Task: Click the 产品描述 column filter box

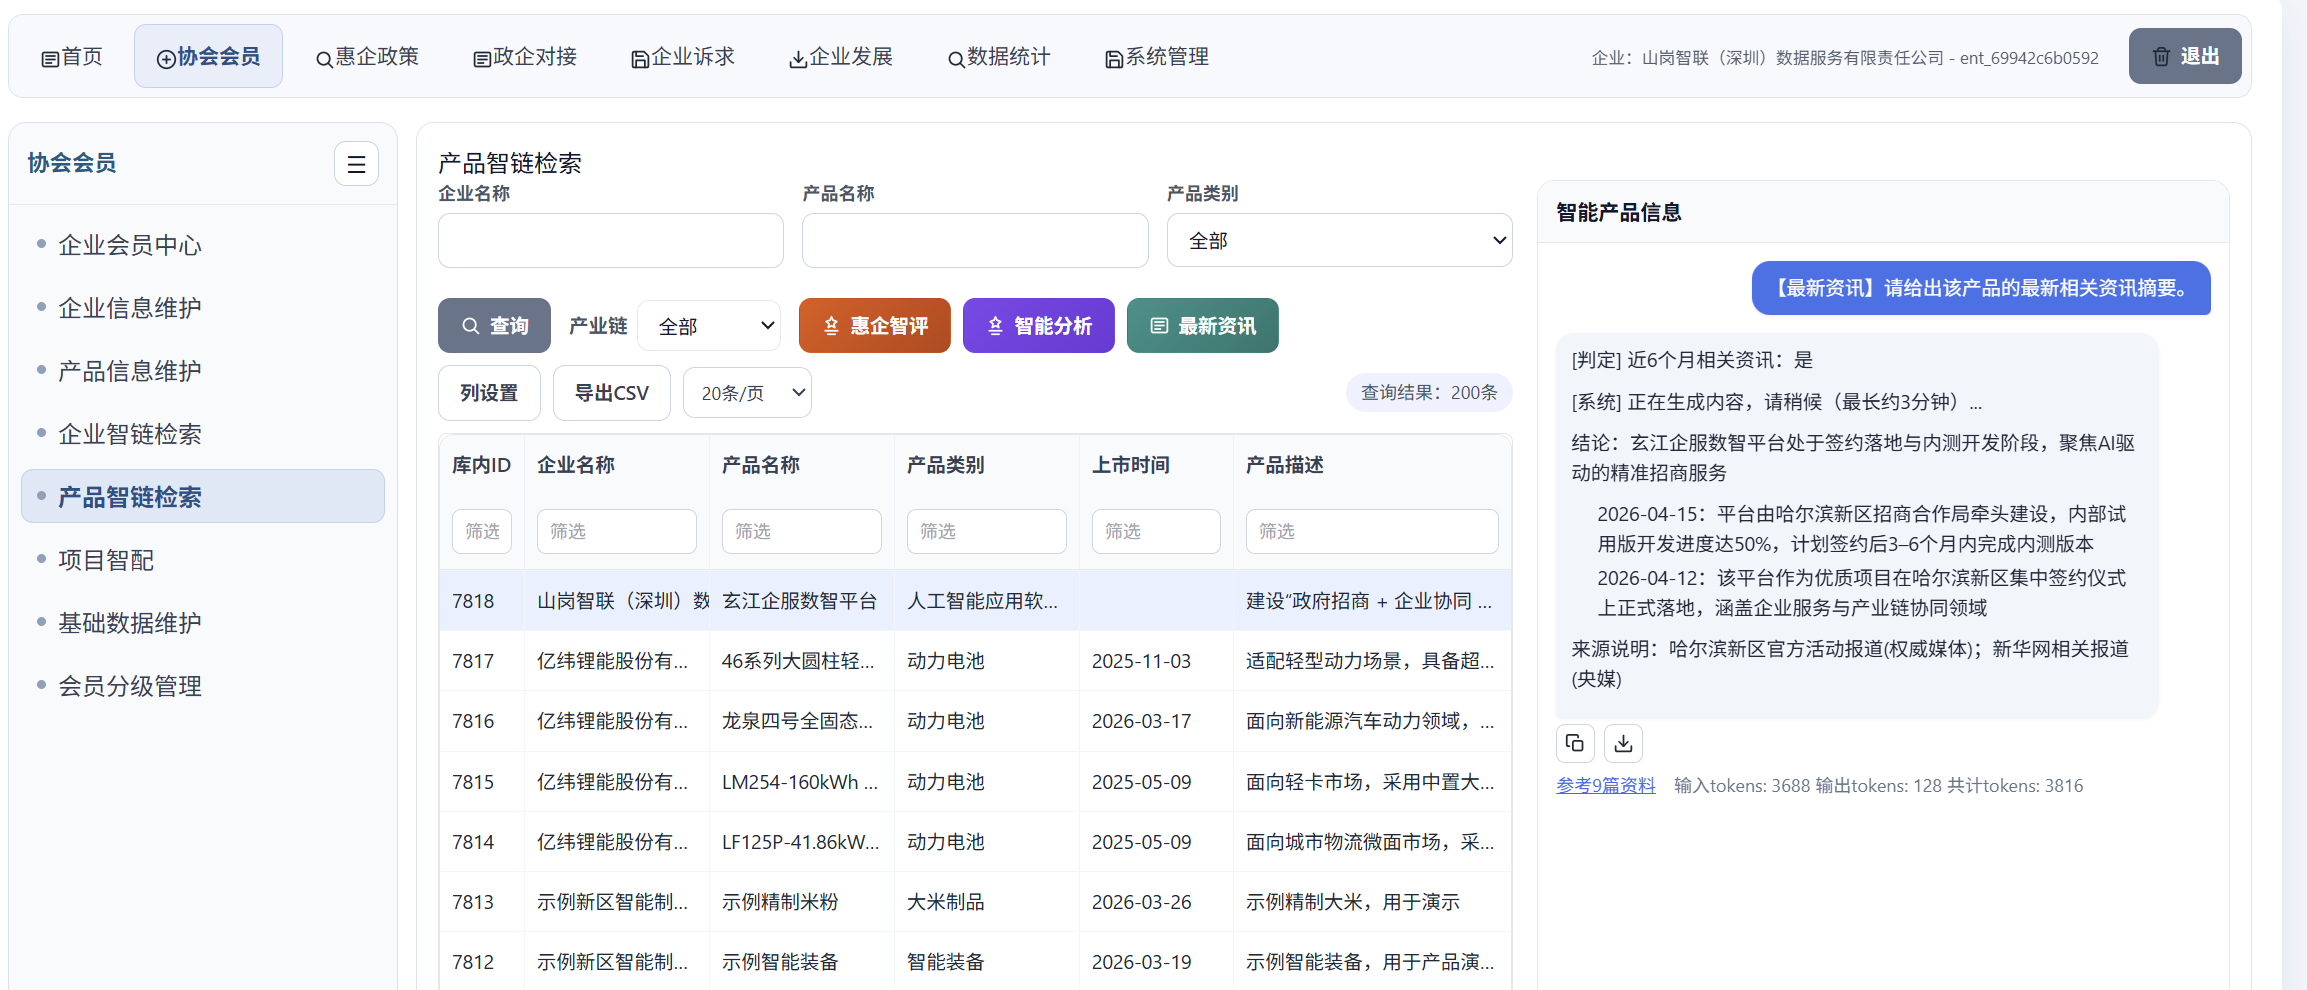Action: pos(1372,531)
